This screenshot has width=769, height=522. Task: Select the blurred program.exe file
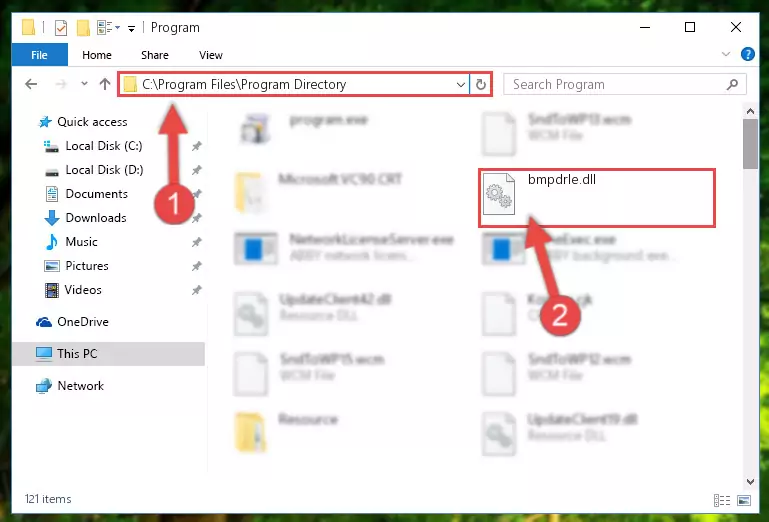tap(304, 130)
